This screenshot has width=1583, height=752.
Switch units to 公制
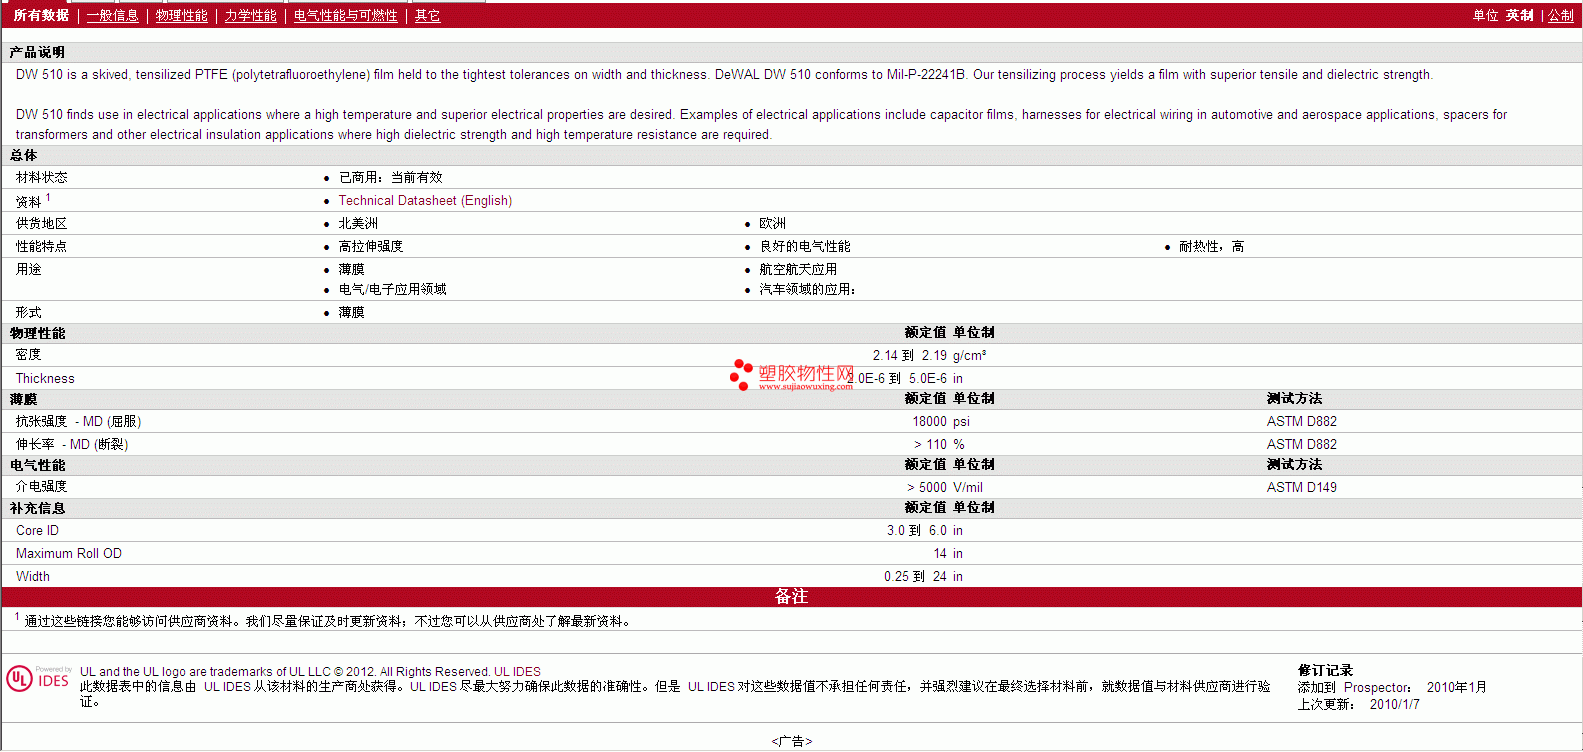(x=1561, y=15)
